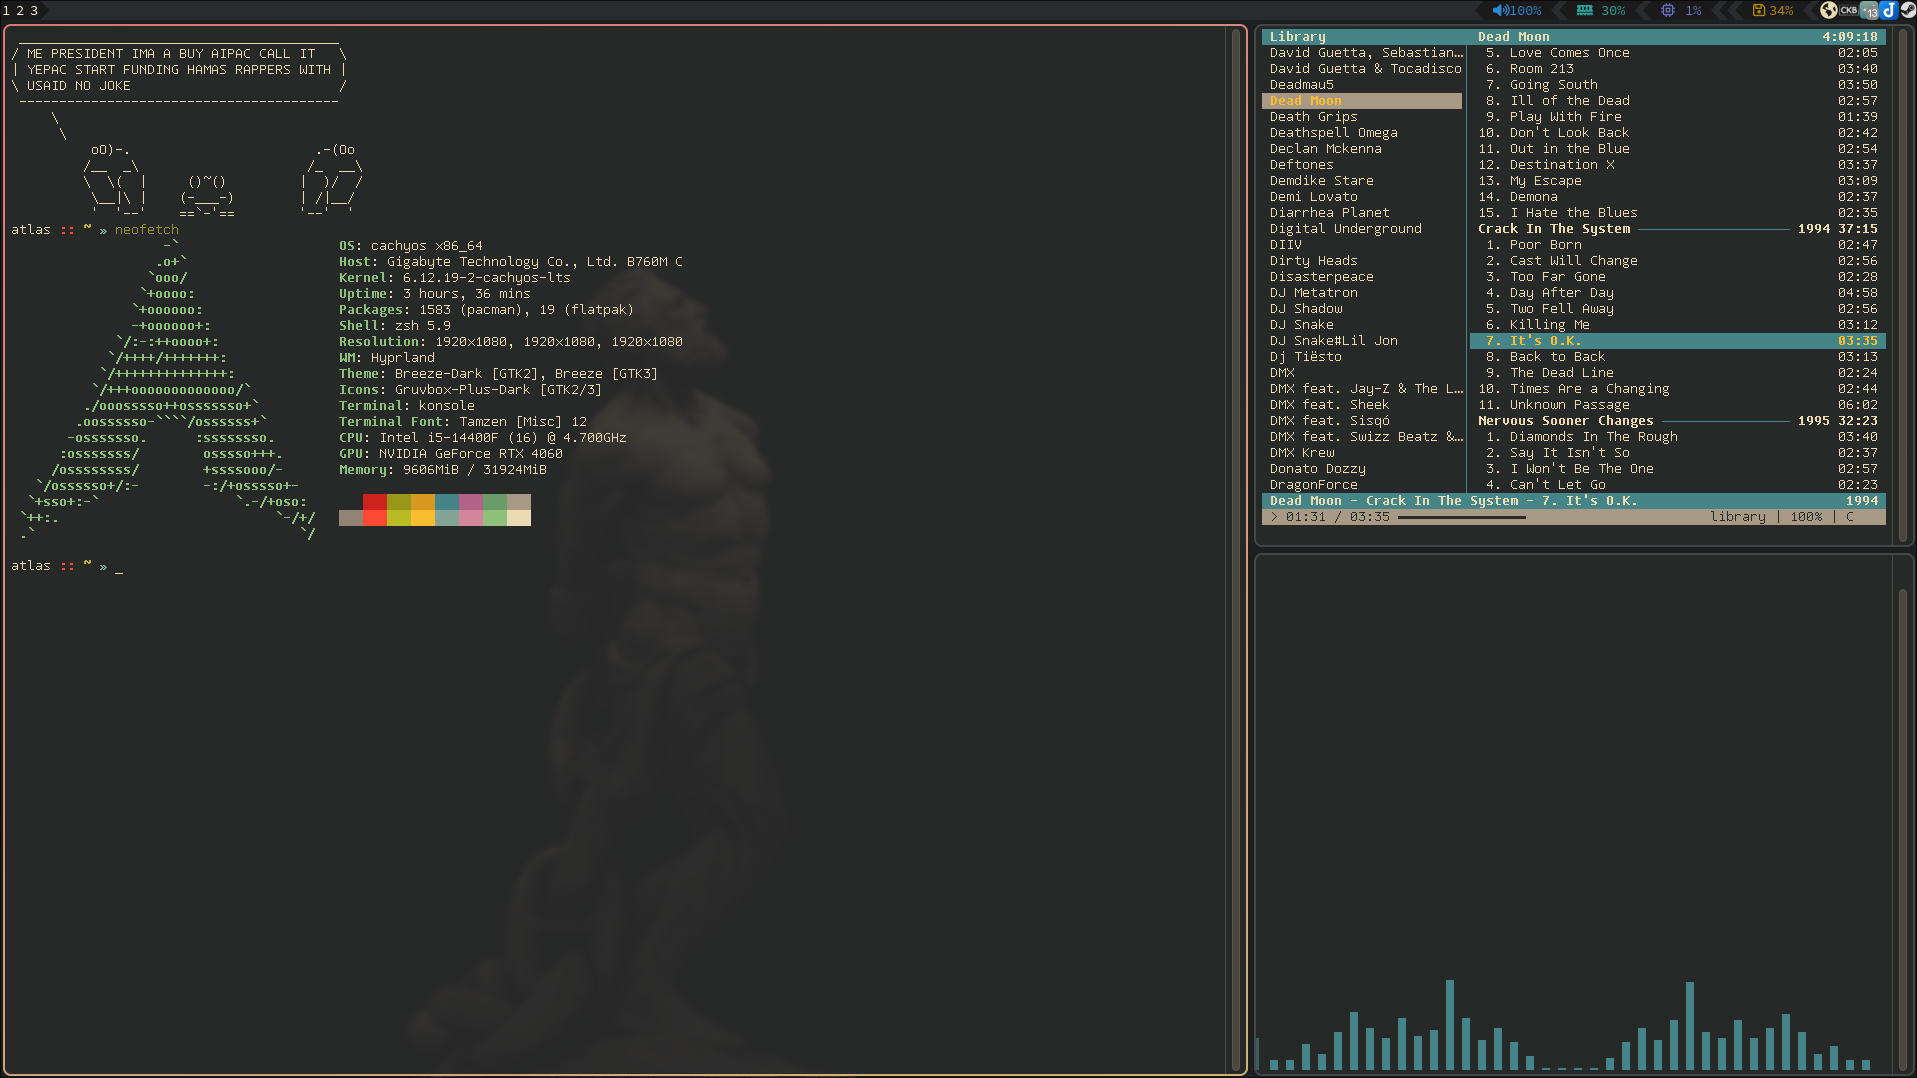The height and width of the screenshot is (1078, 1917).
Task: Select Dj Tiësto artist
Action: [x=1362, y=357]
